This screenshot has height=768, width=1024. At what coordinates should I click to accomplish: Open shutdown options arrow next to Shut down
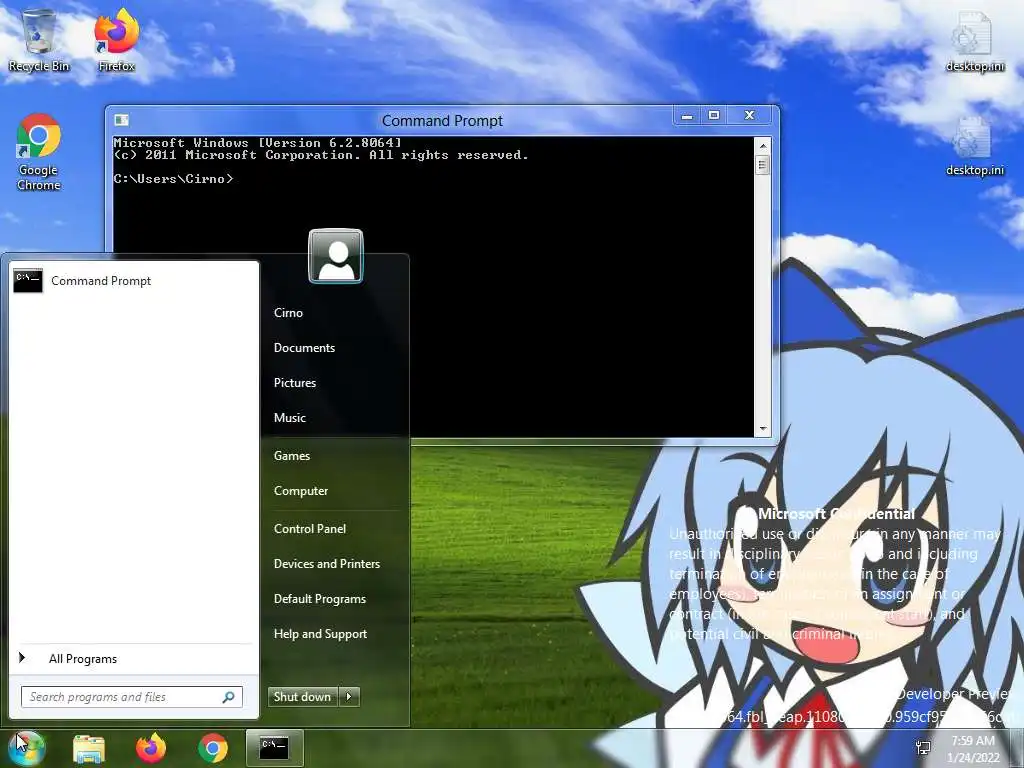349,697
